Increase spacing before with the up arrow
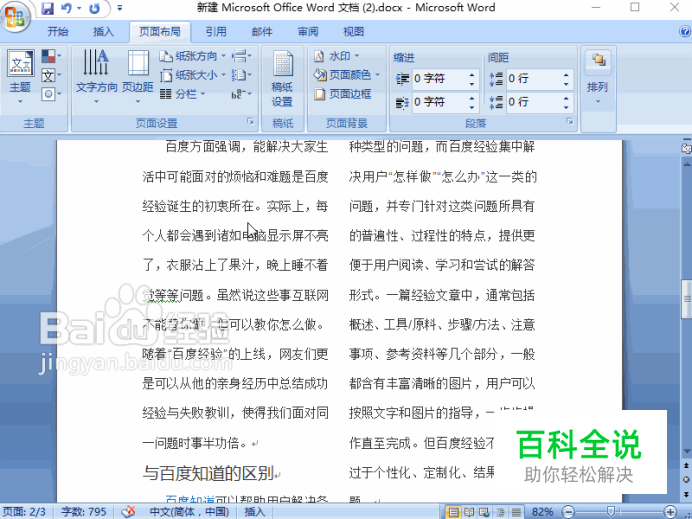The height and width of the screenshot is (519, 692). click(566, 74)
